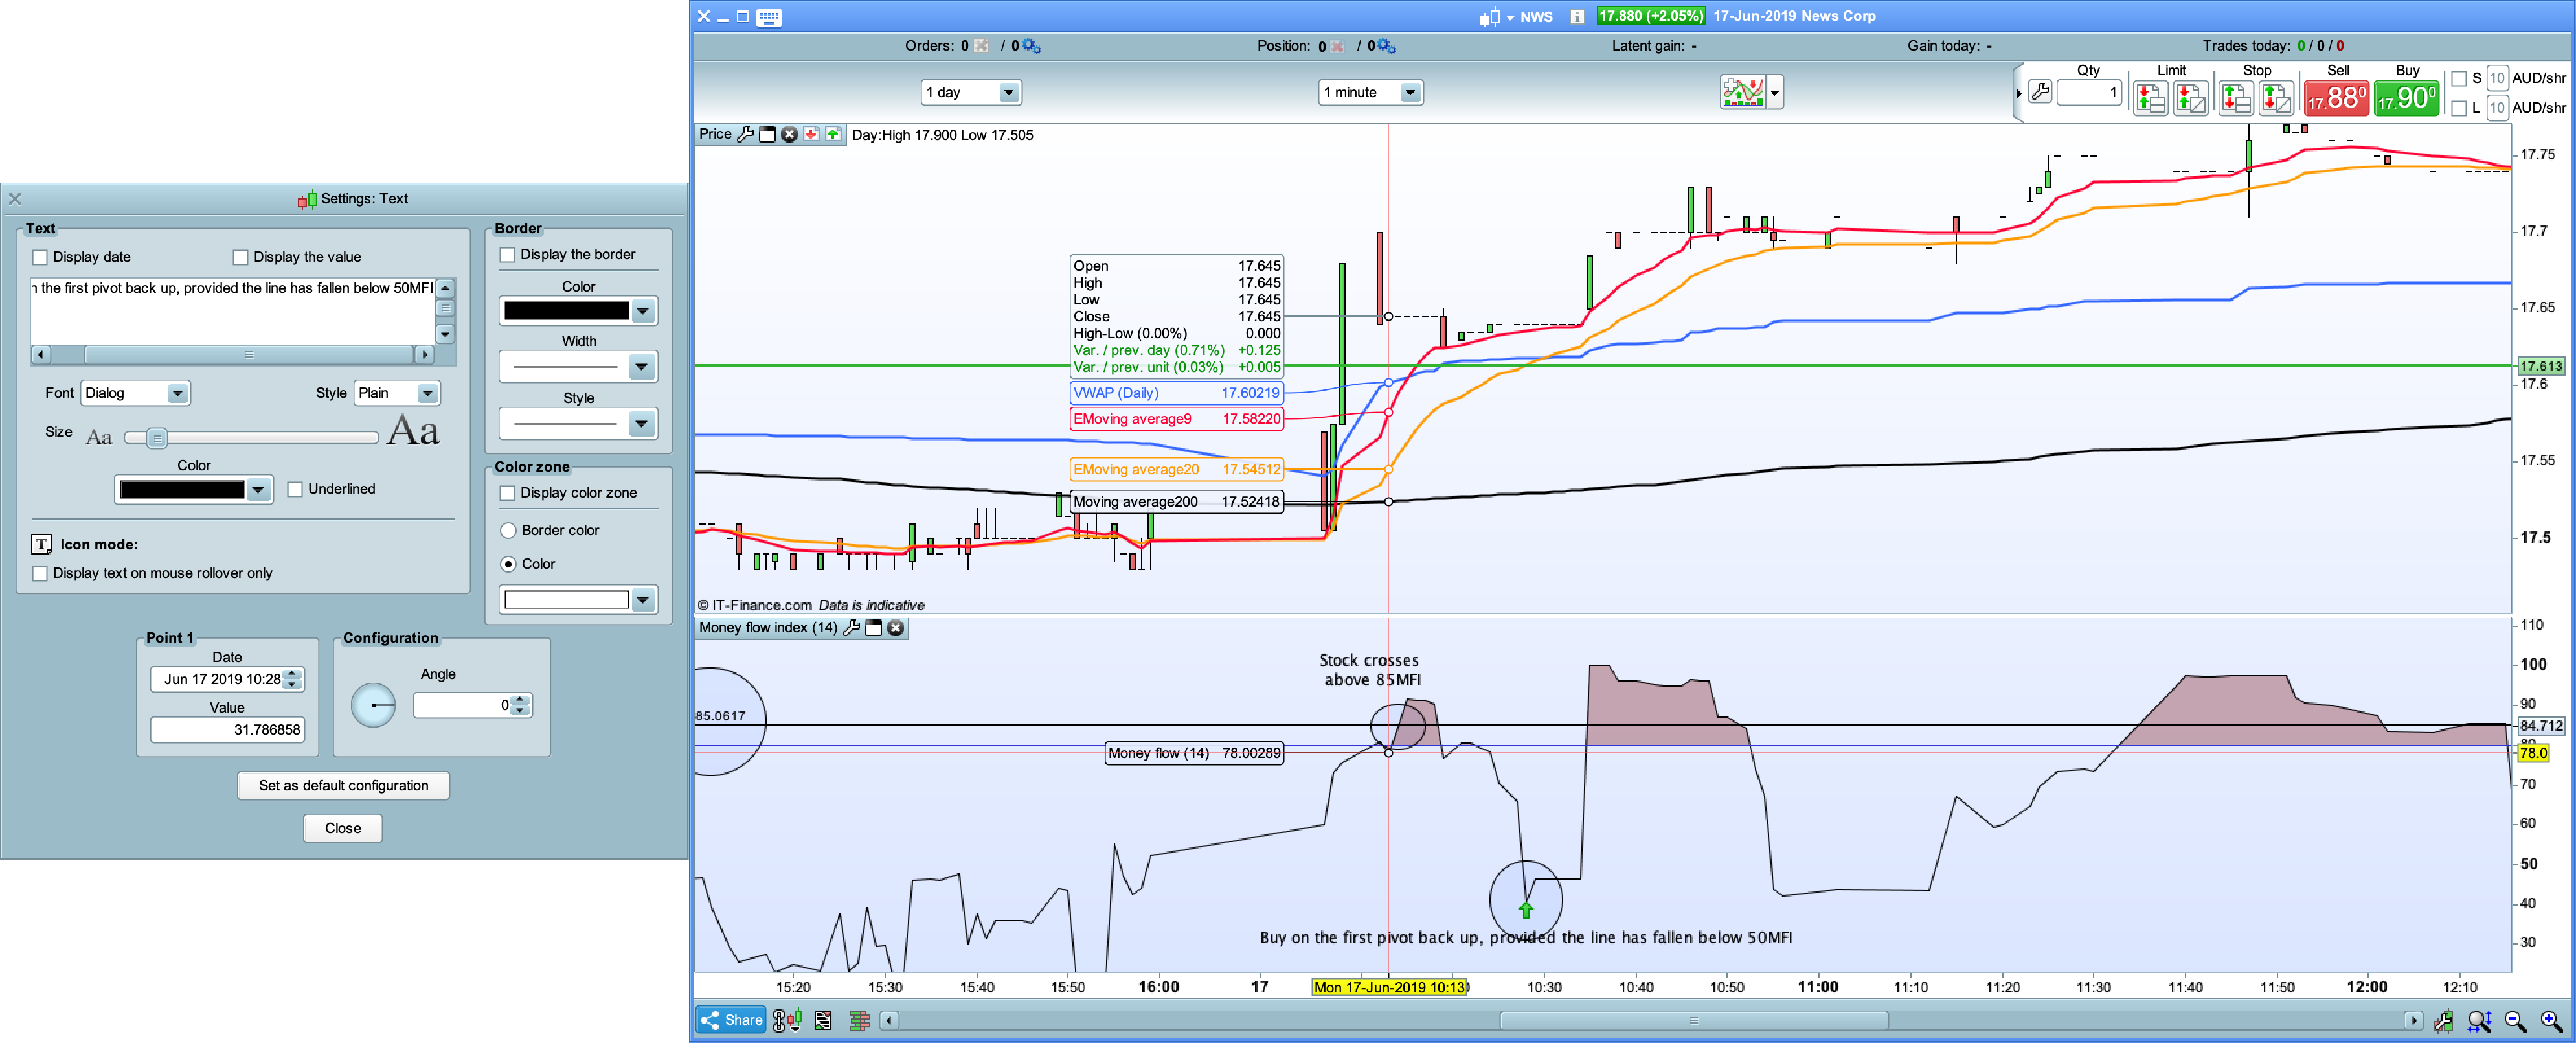
Task: Remove the Money flow index panel
Action: pos(896,628)
